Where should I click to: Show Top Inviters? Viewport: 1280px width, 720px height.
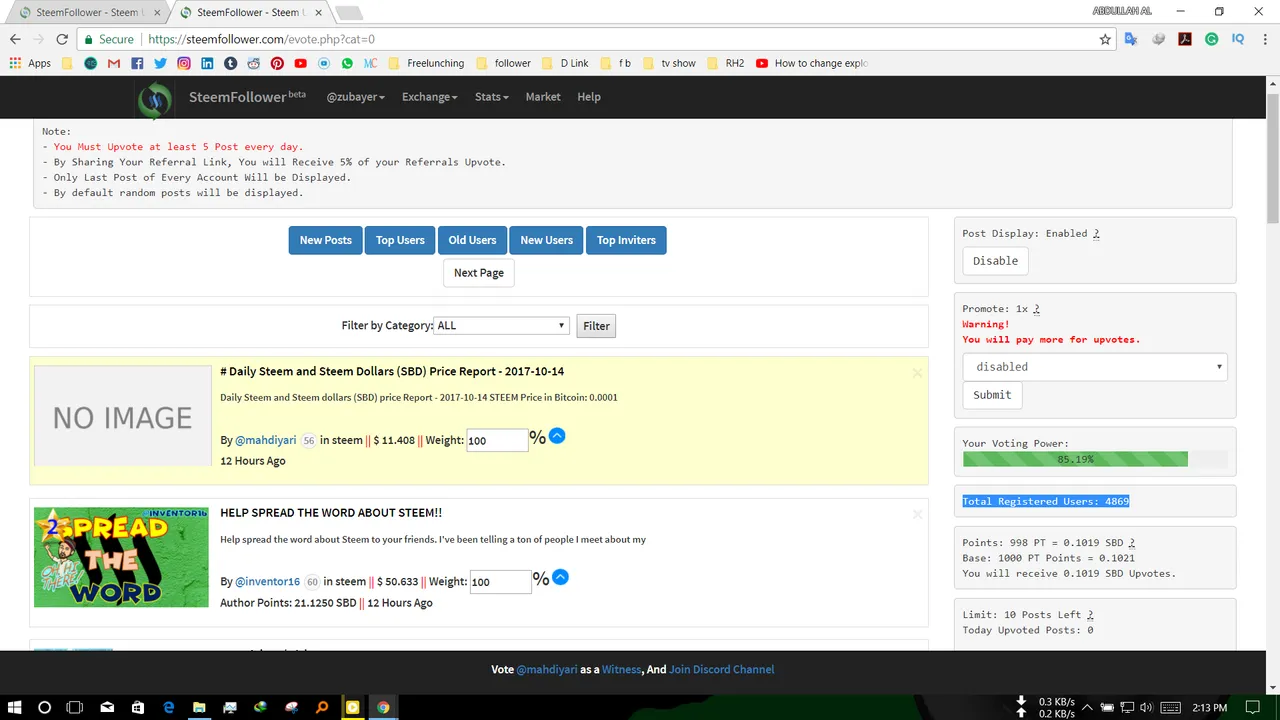(x=626, y=240)
